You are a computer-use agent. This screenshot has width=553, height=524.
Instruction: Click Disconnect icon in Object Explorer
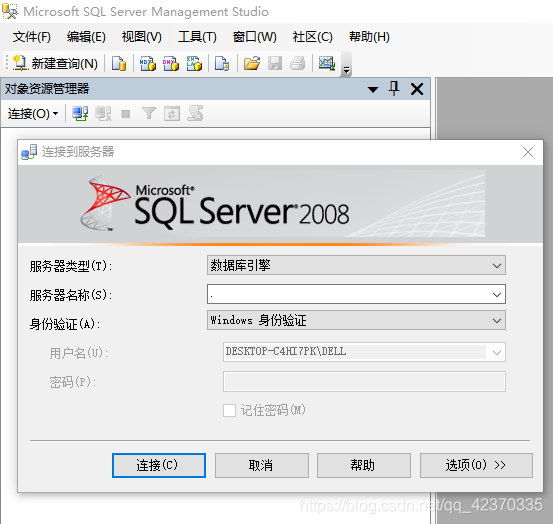(103, 114)
